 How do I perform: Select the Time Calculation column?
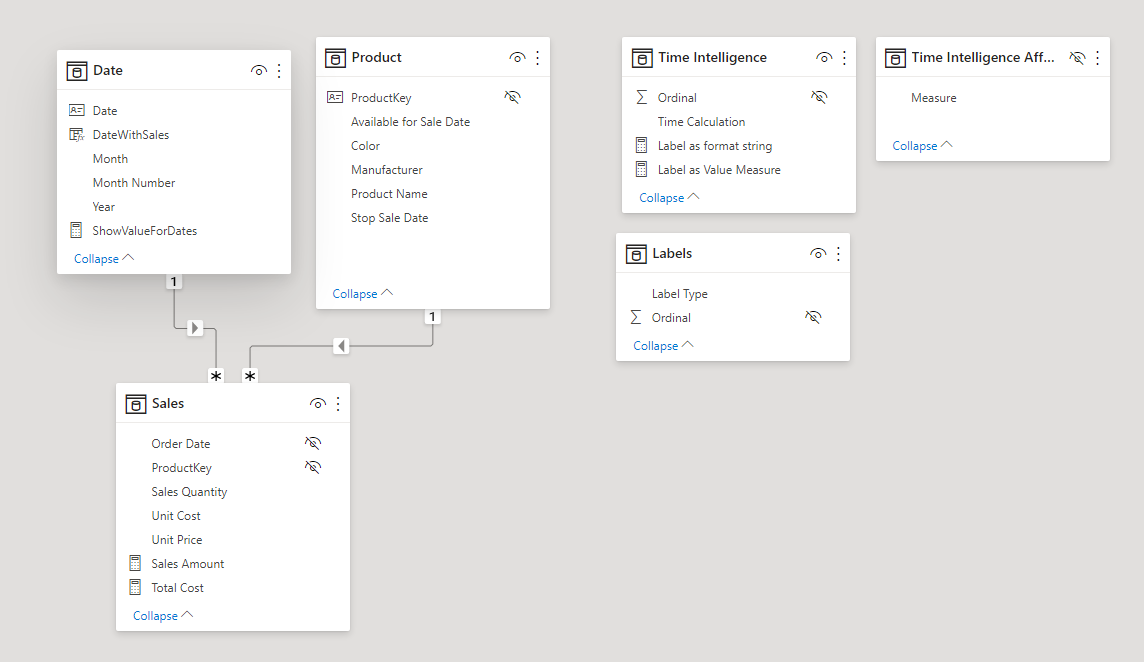click(x=701, y=122)
